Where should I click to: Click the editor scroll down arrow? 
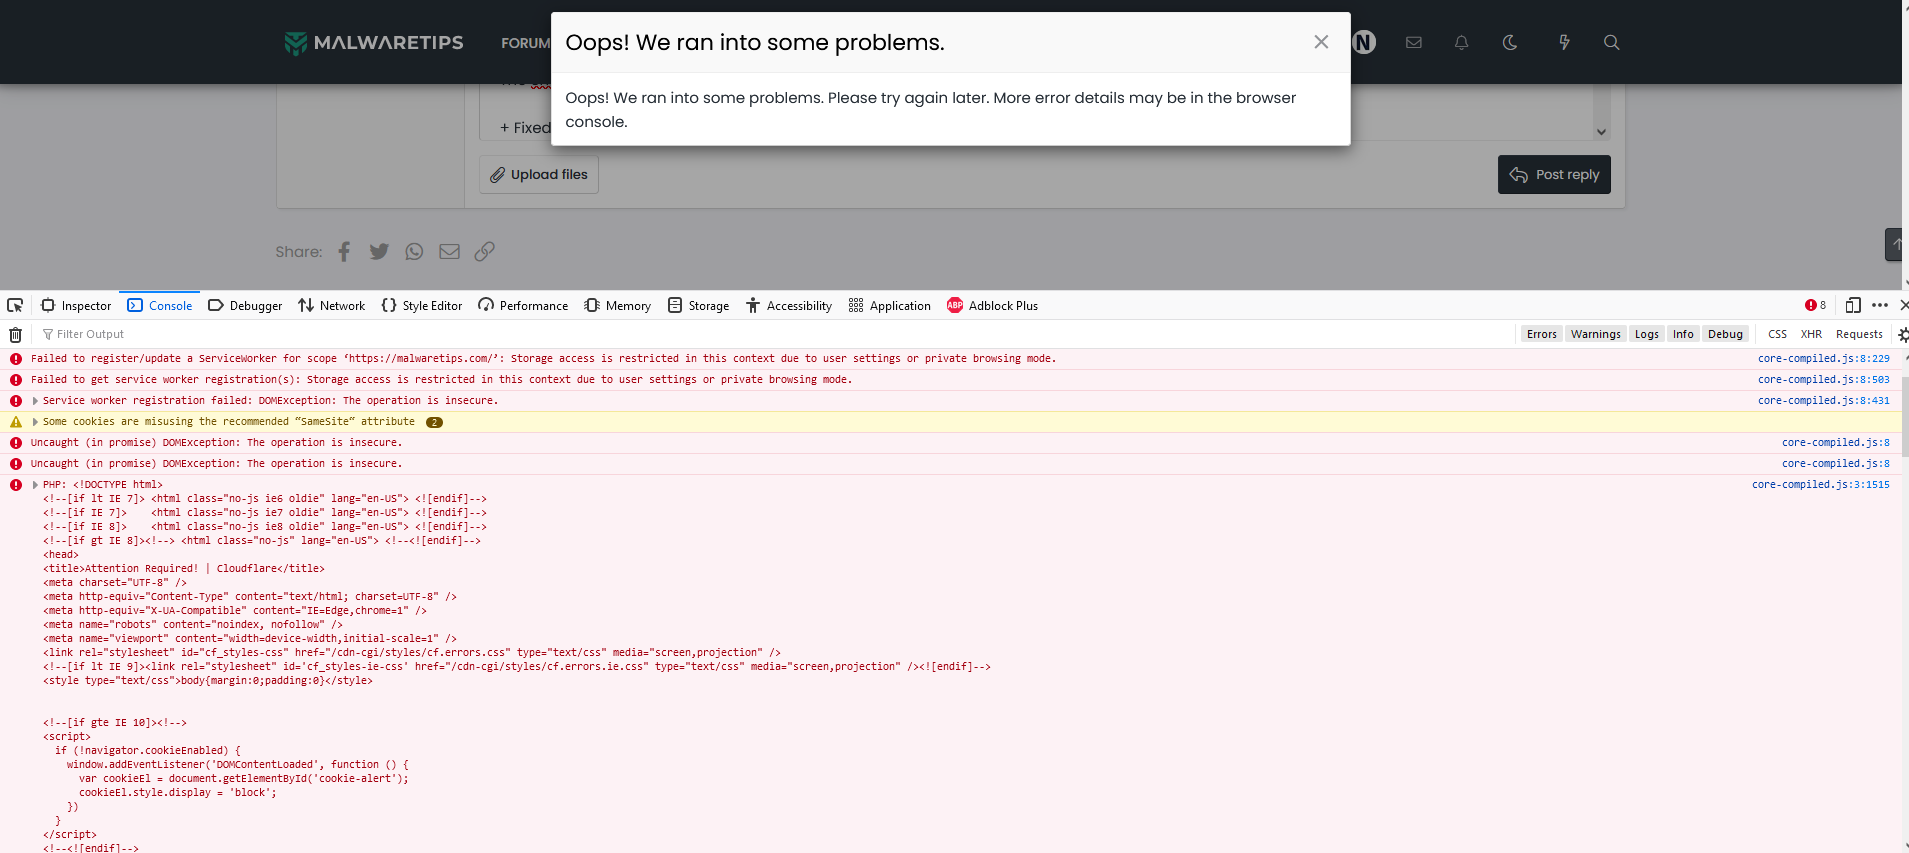point(1601,132)
